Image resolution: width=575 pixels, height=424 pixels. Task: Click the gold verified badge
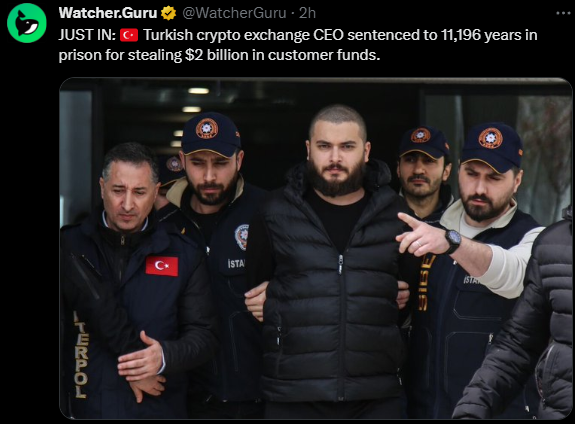point(169,13)
